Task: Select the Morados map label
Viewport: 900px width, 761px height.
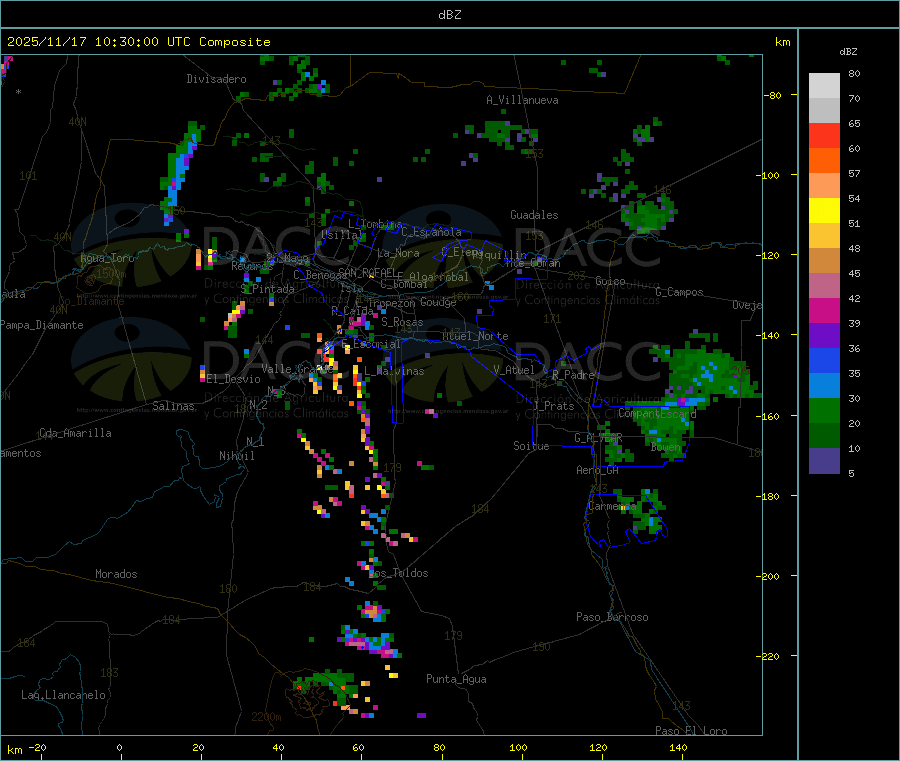Action: pos(116,574)
